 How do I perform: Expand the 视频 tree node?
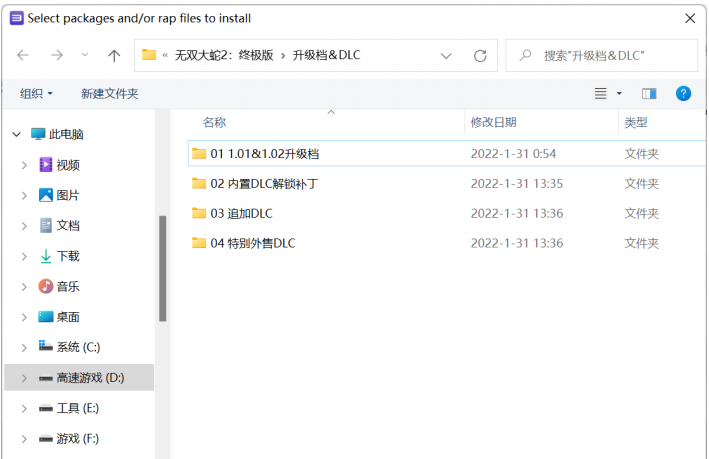23,165
